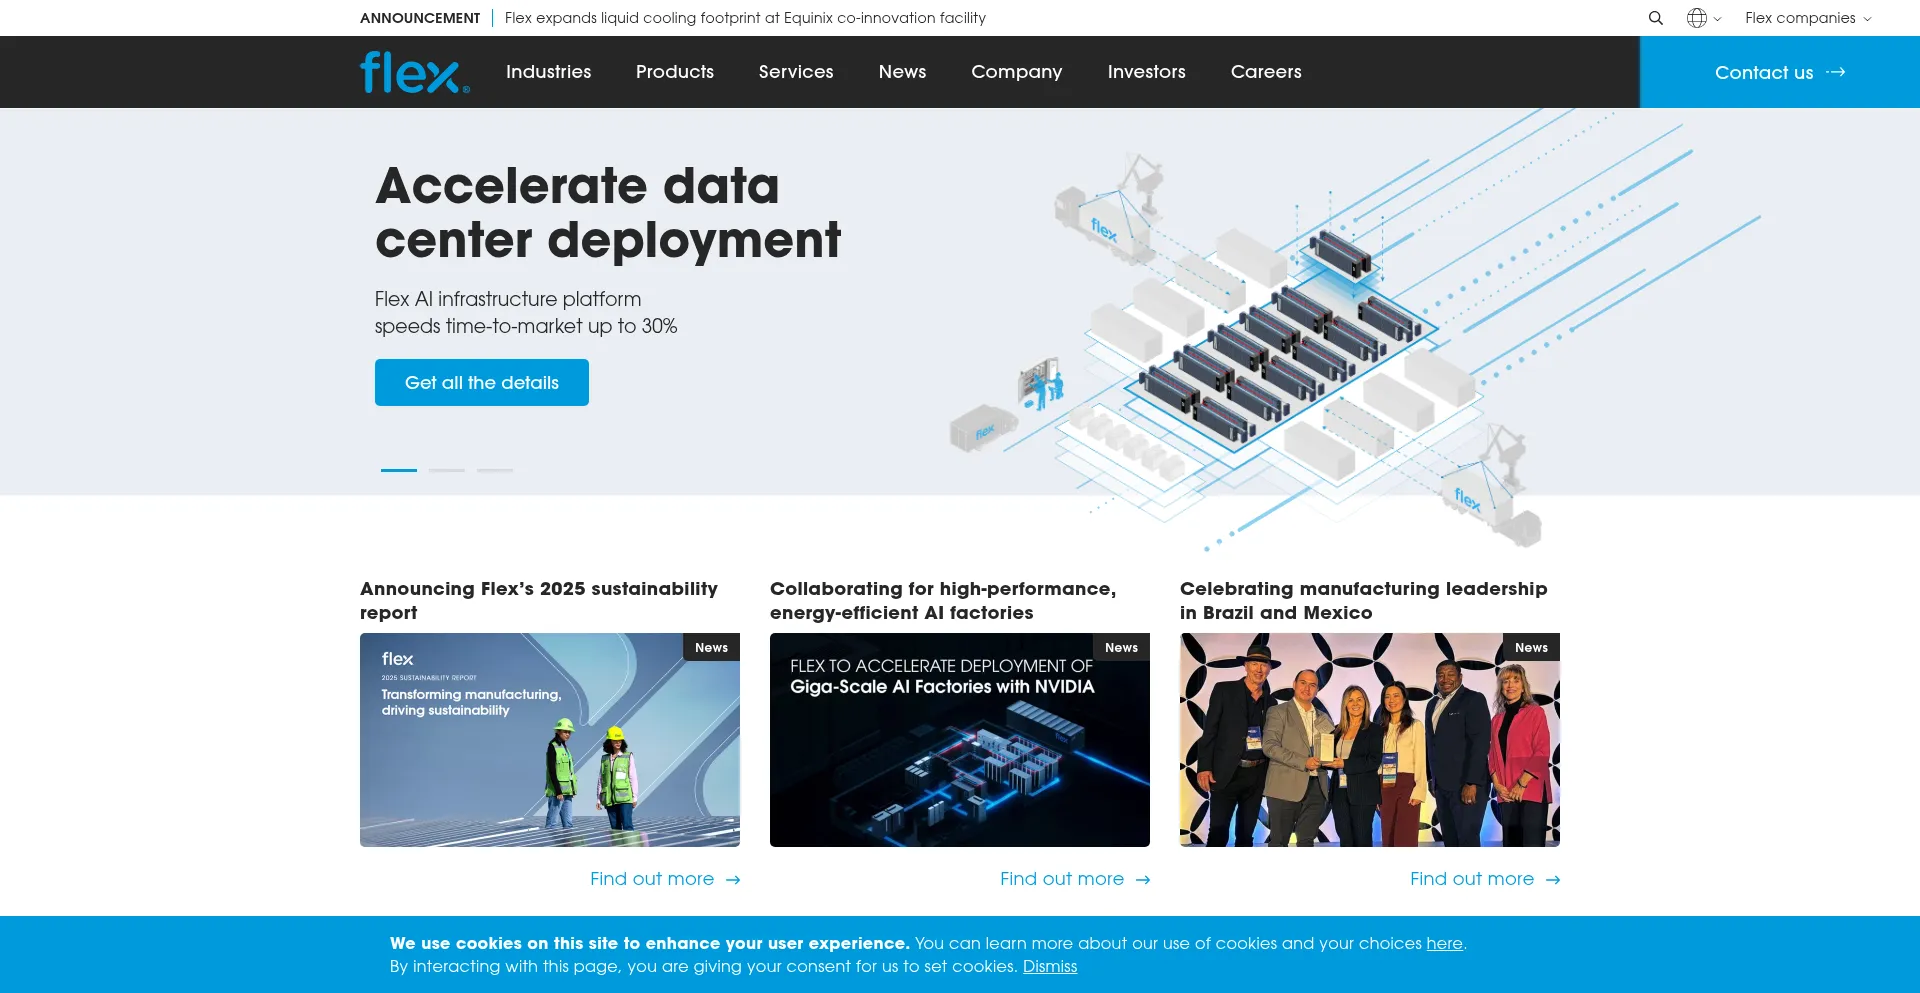Click arrow beside sustainability report Find out more
The height and width of the screenshot is (993, 1920).
tap(733, 880)
